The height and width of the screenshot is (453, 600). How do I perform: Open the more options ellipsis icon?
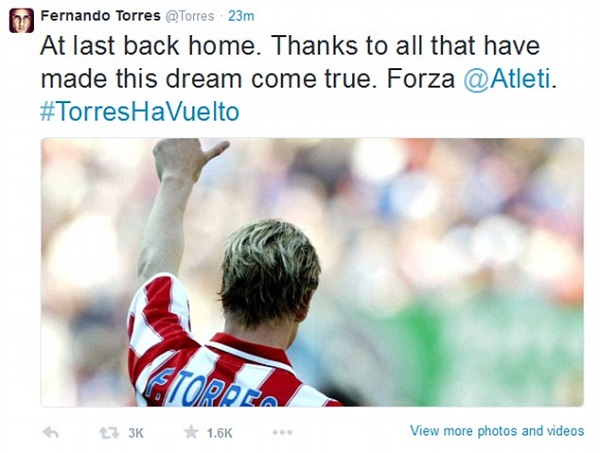click(282, 432)
